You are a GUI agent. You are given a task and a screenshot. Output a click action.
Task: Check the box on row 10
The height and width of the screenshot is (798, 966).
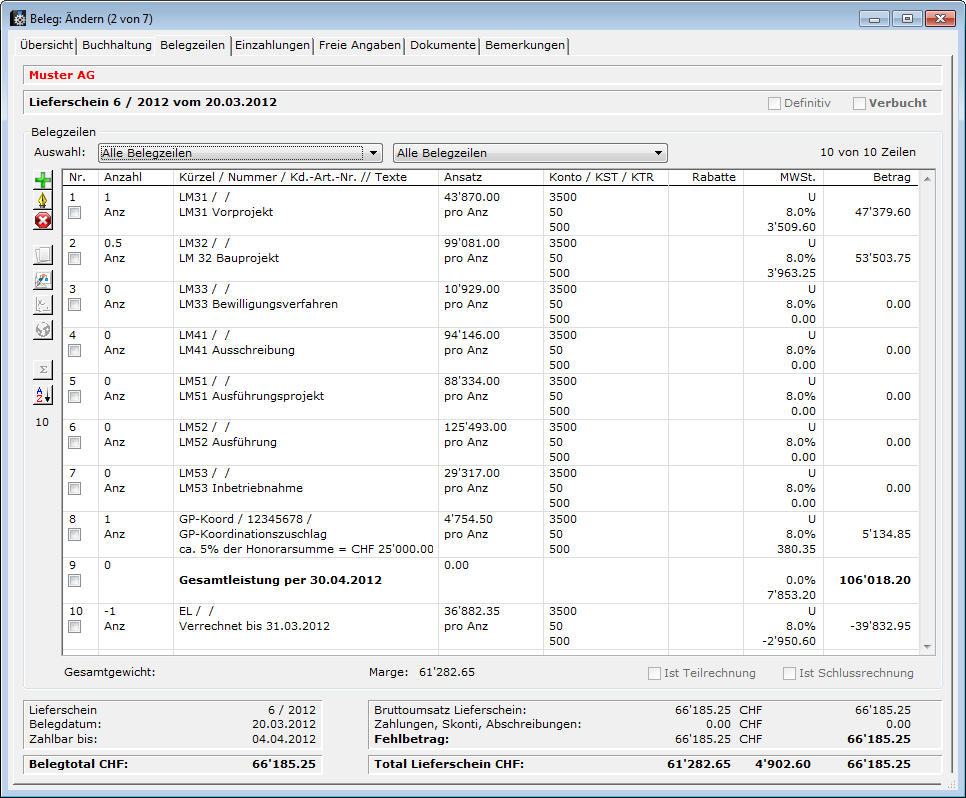pyautogui.click(x=74, y=627)
